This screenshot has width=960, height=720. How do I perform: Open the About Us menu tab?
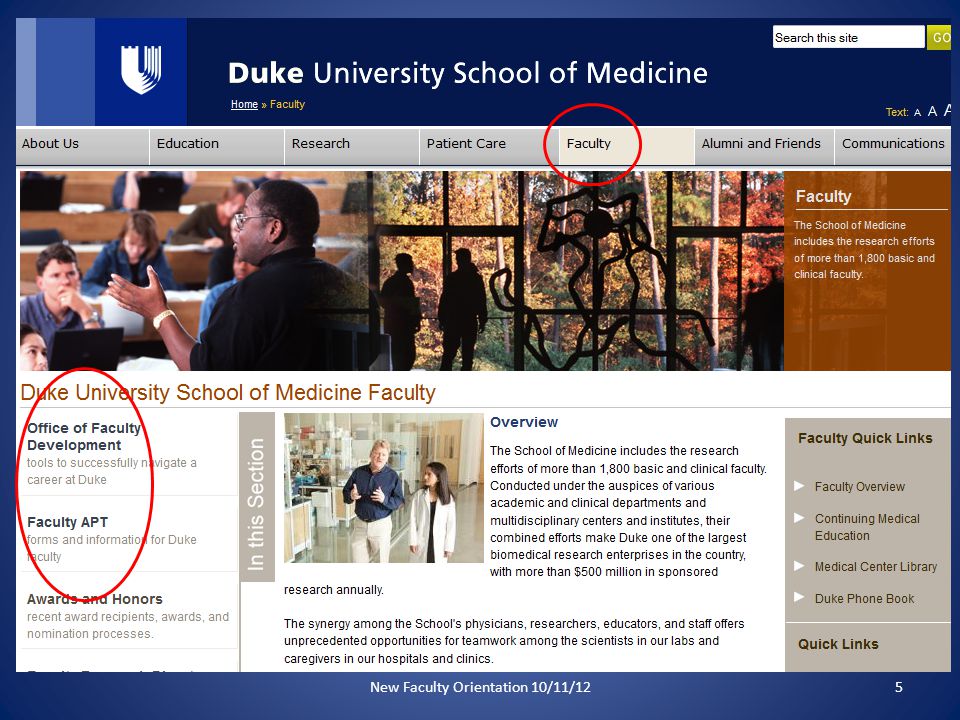[x=82, y=146]
